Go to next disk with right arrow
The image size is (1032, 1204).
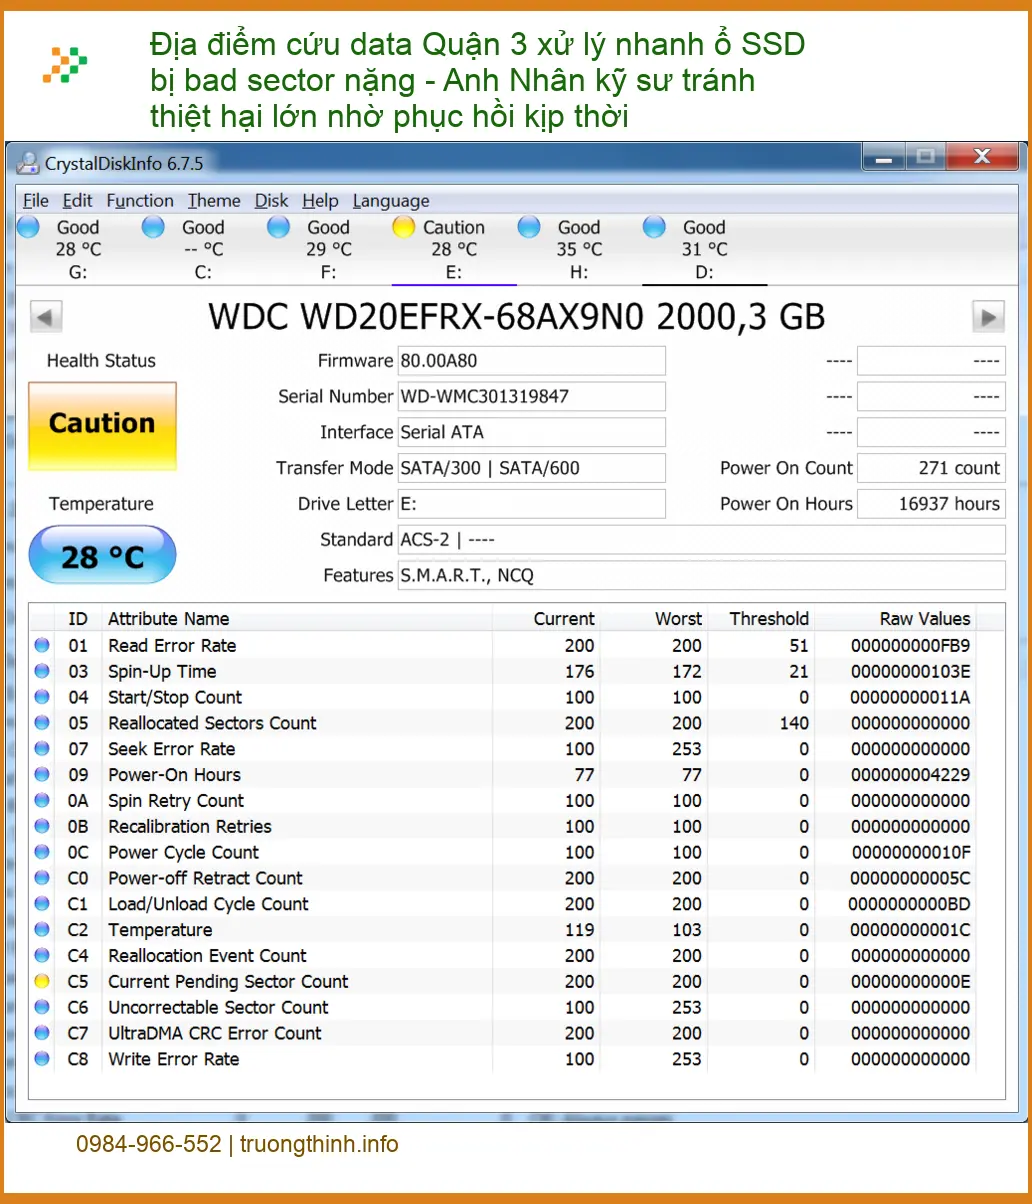[x=988, y=317]
